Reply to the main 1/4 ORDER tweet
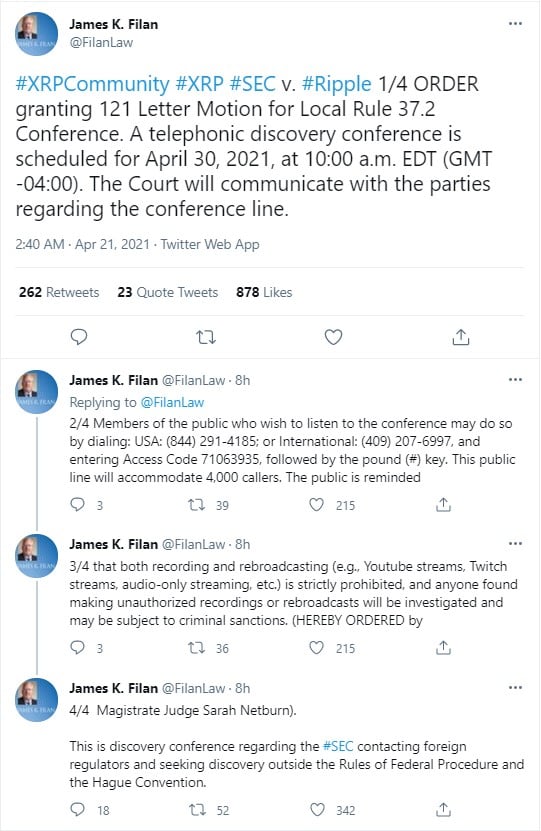Screen dimensions: 541x831 coord(78,337)
